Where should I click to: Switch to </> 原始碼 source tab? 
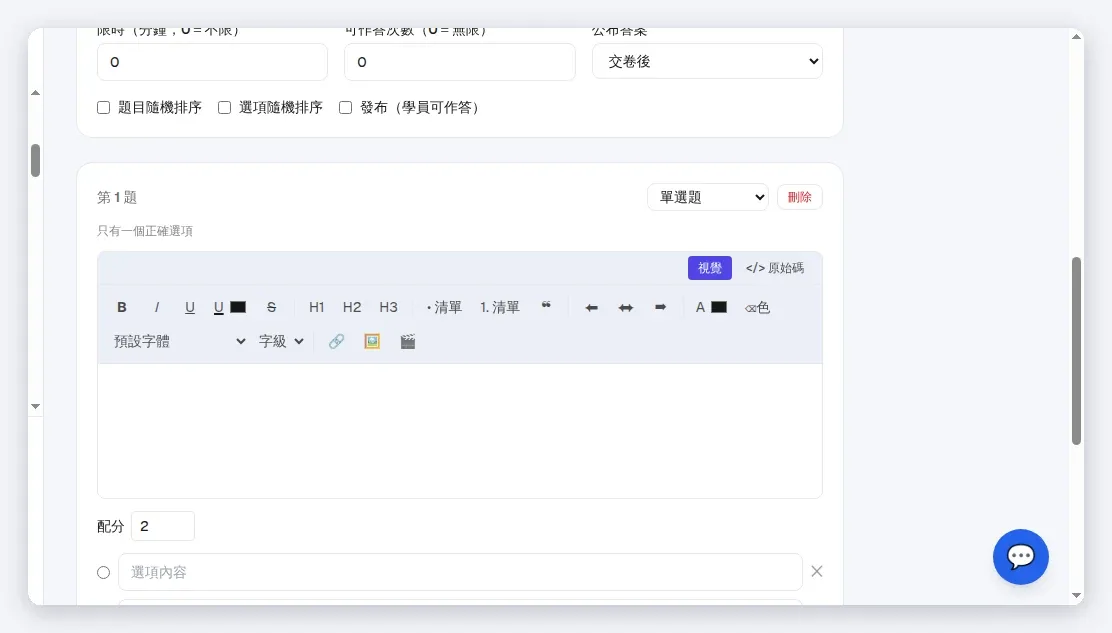tap(774, 268)
